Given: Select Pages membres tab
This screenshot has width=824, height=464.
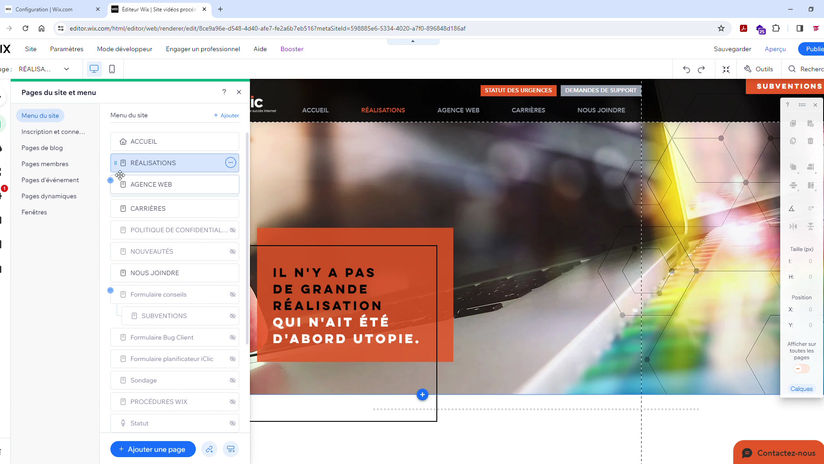Looking at the screenshot, I should coord(45,164).
